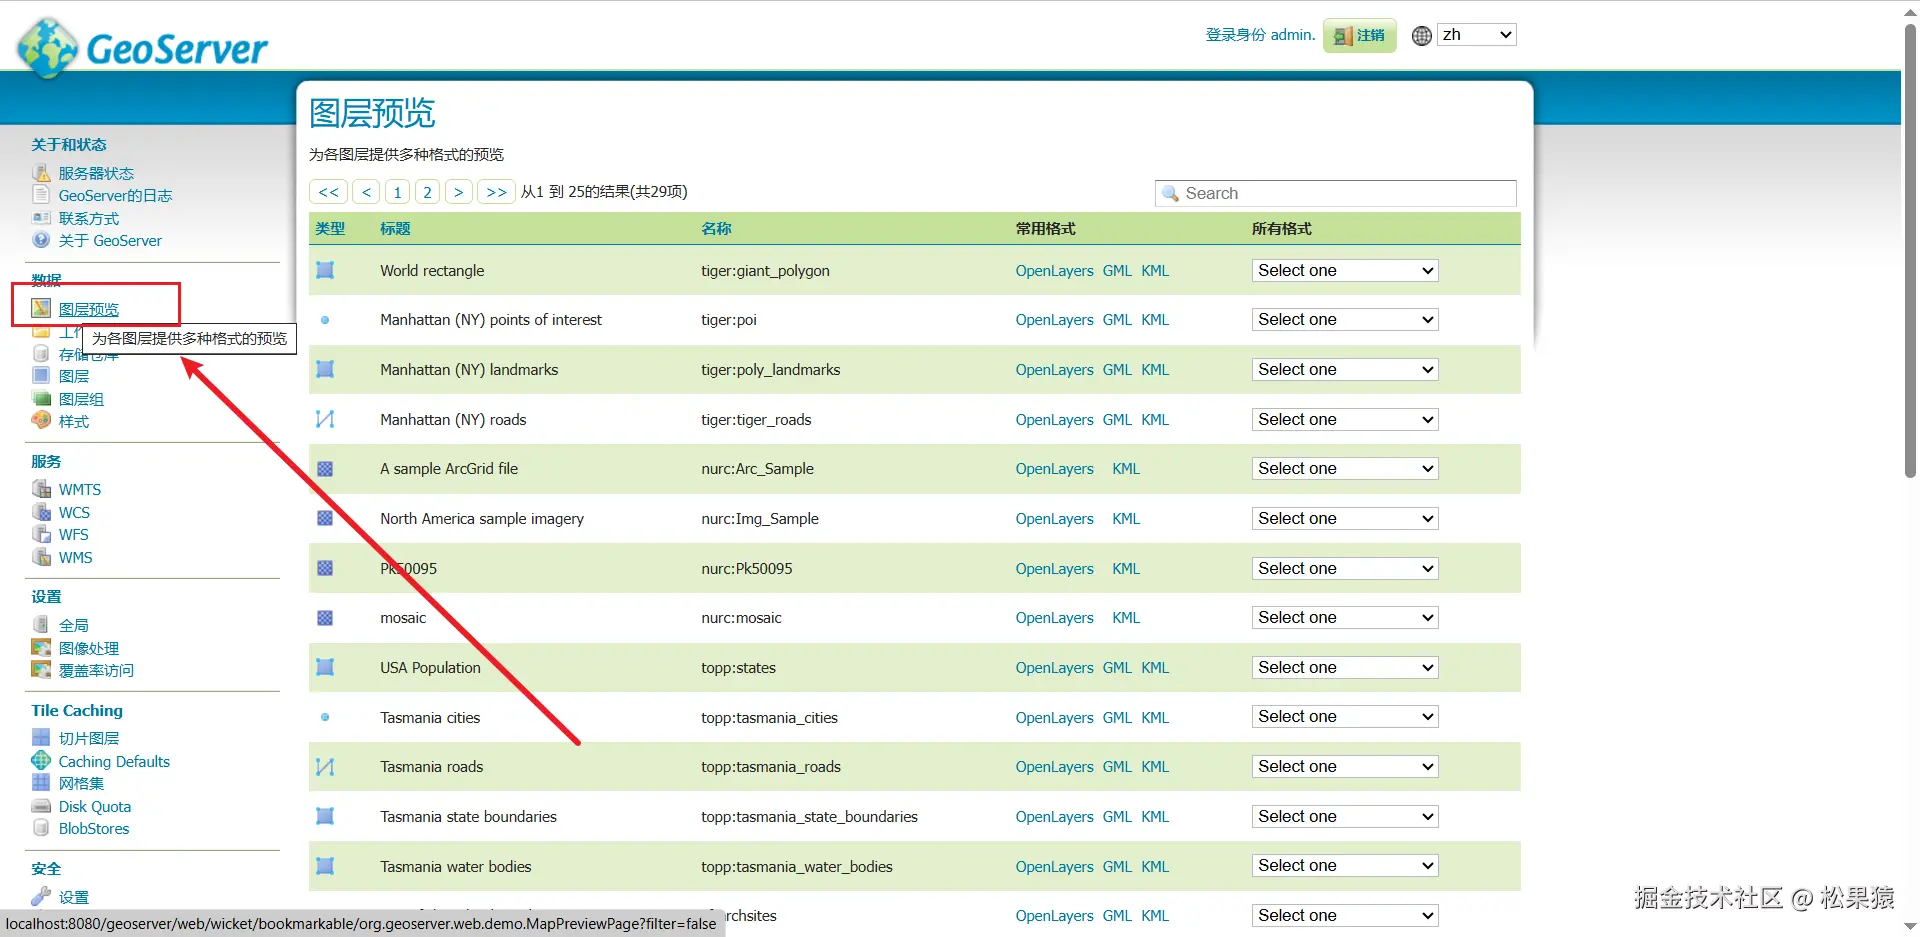The height and width of the screenshot is (937, 1920).
Task: Click the layer name nurc:Img_Sample
Action: [760, 518]
